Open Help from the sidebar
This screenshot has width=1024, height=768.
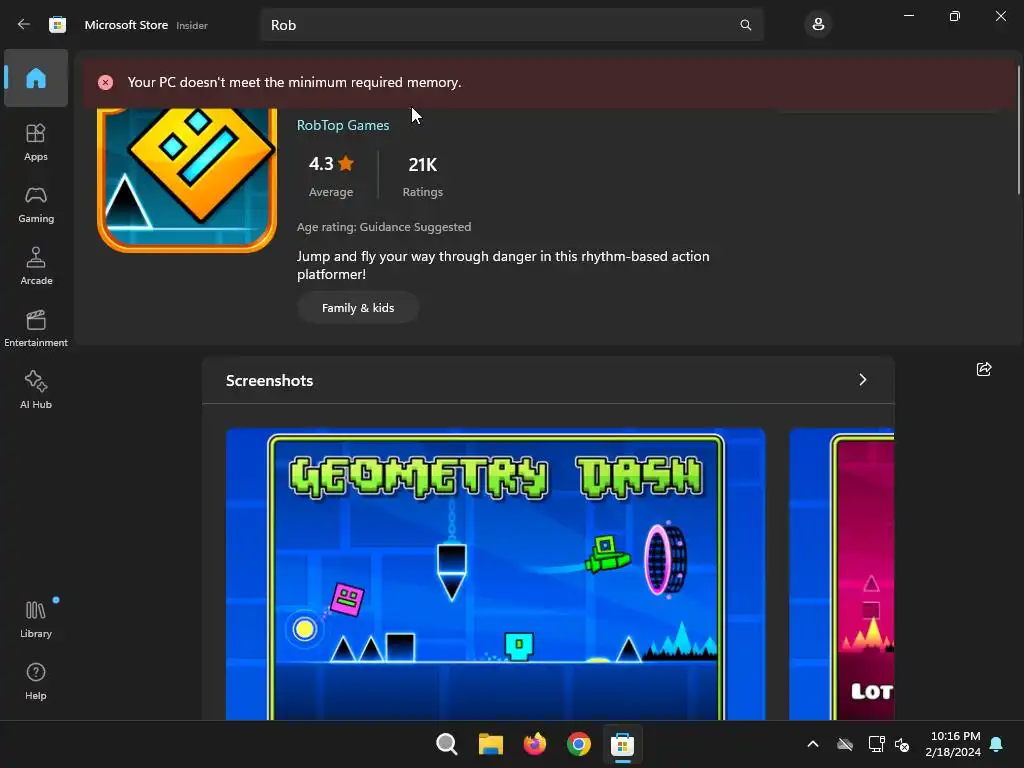pos(36,681)
